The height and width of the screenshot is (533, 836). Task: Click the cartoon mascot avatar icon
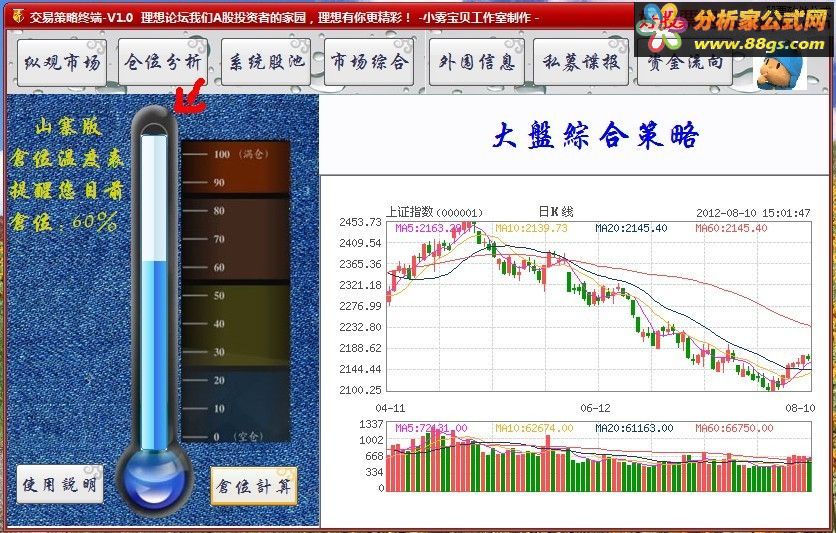[781, 72]
